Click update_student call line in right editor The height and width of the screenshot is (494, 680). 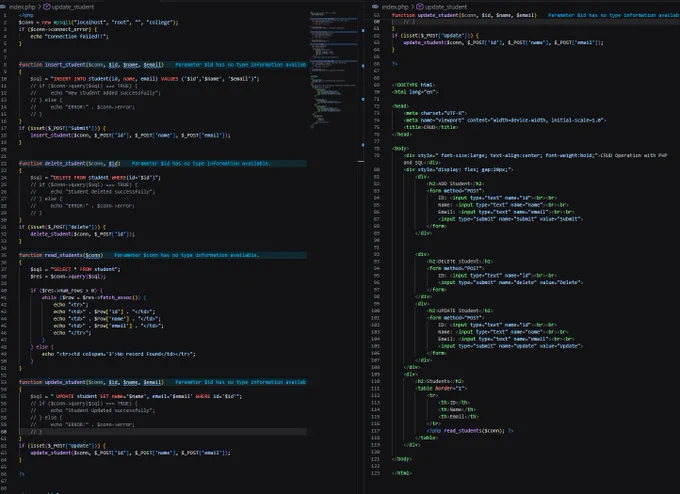503,43
